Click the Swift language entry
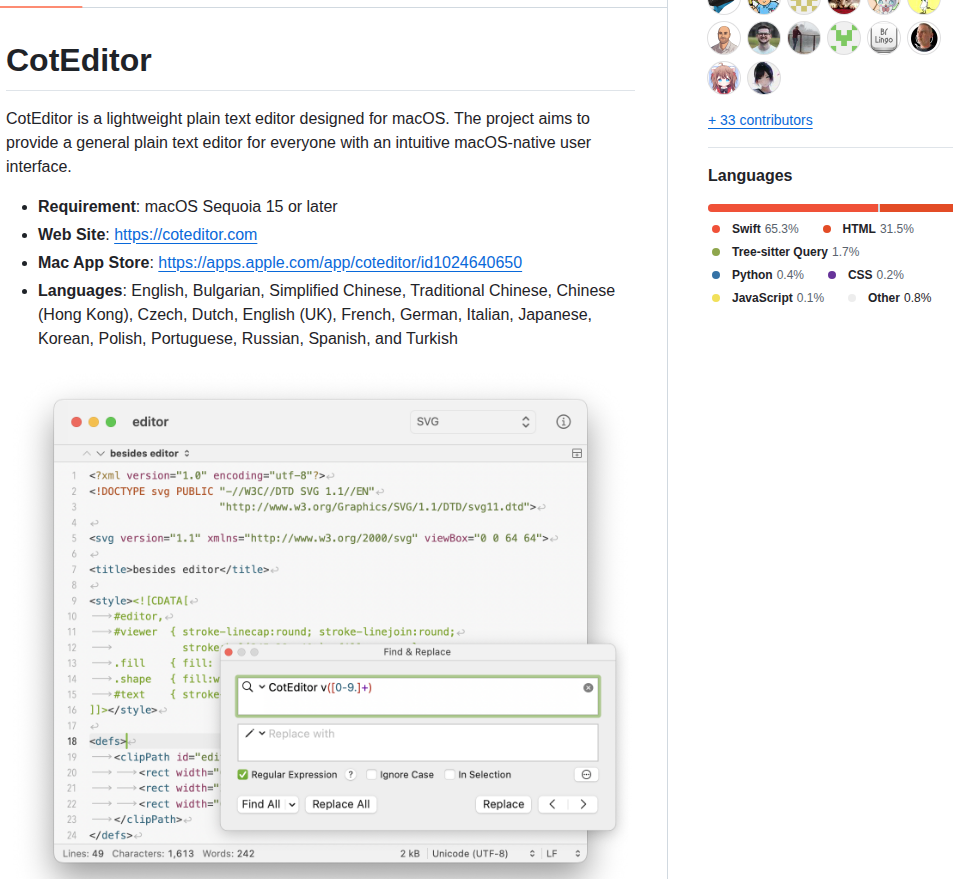The width and height of the screenshot is (953, 879). click(x=755, y=229)
